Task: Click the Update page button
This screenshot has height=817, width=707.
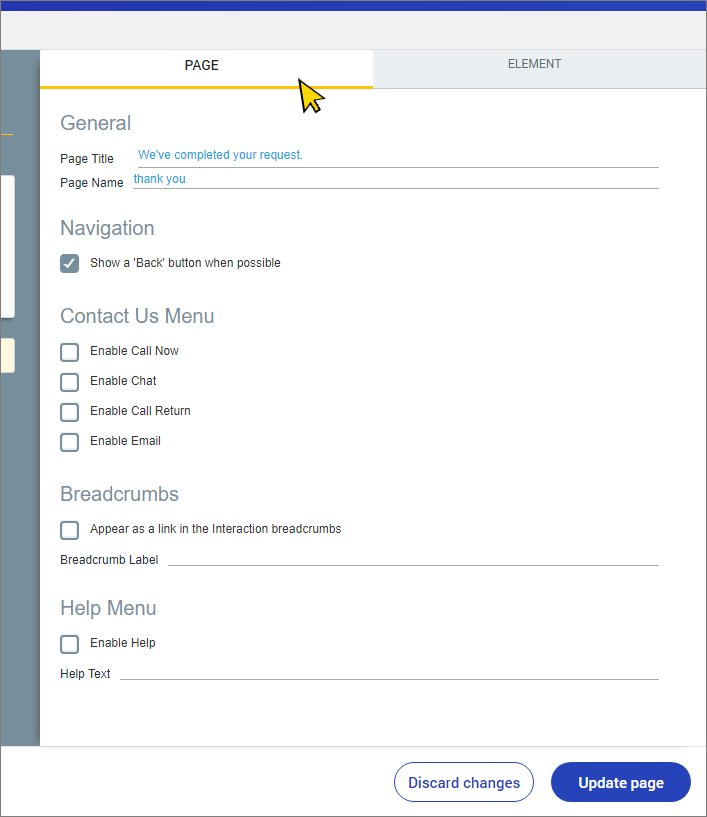Action: (x=621, y=782)
